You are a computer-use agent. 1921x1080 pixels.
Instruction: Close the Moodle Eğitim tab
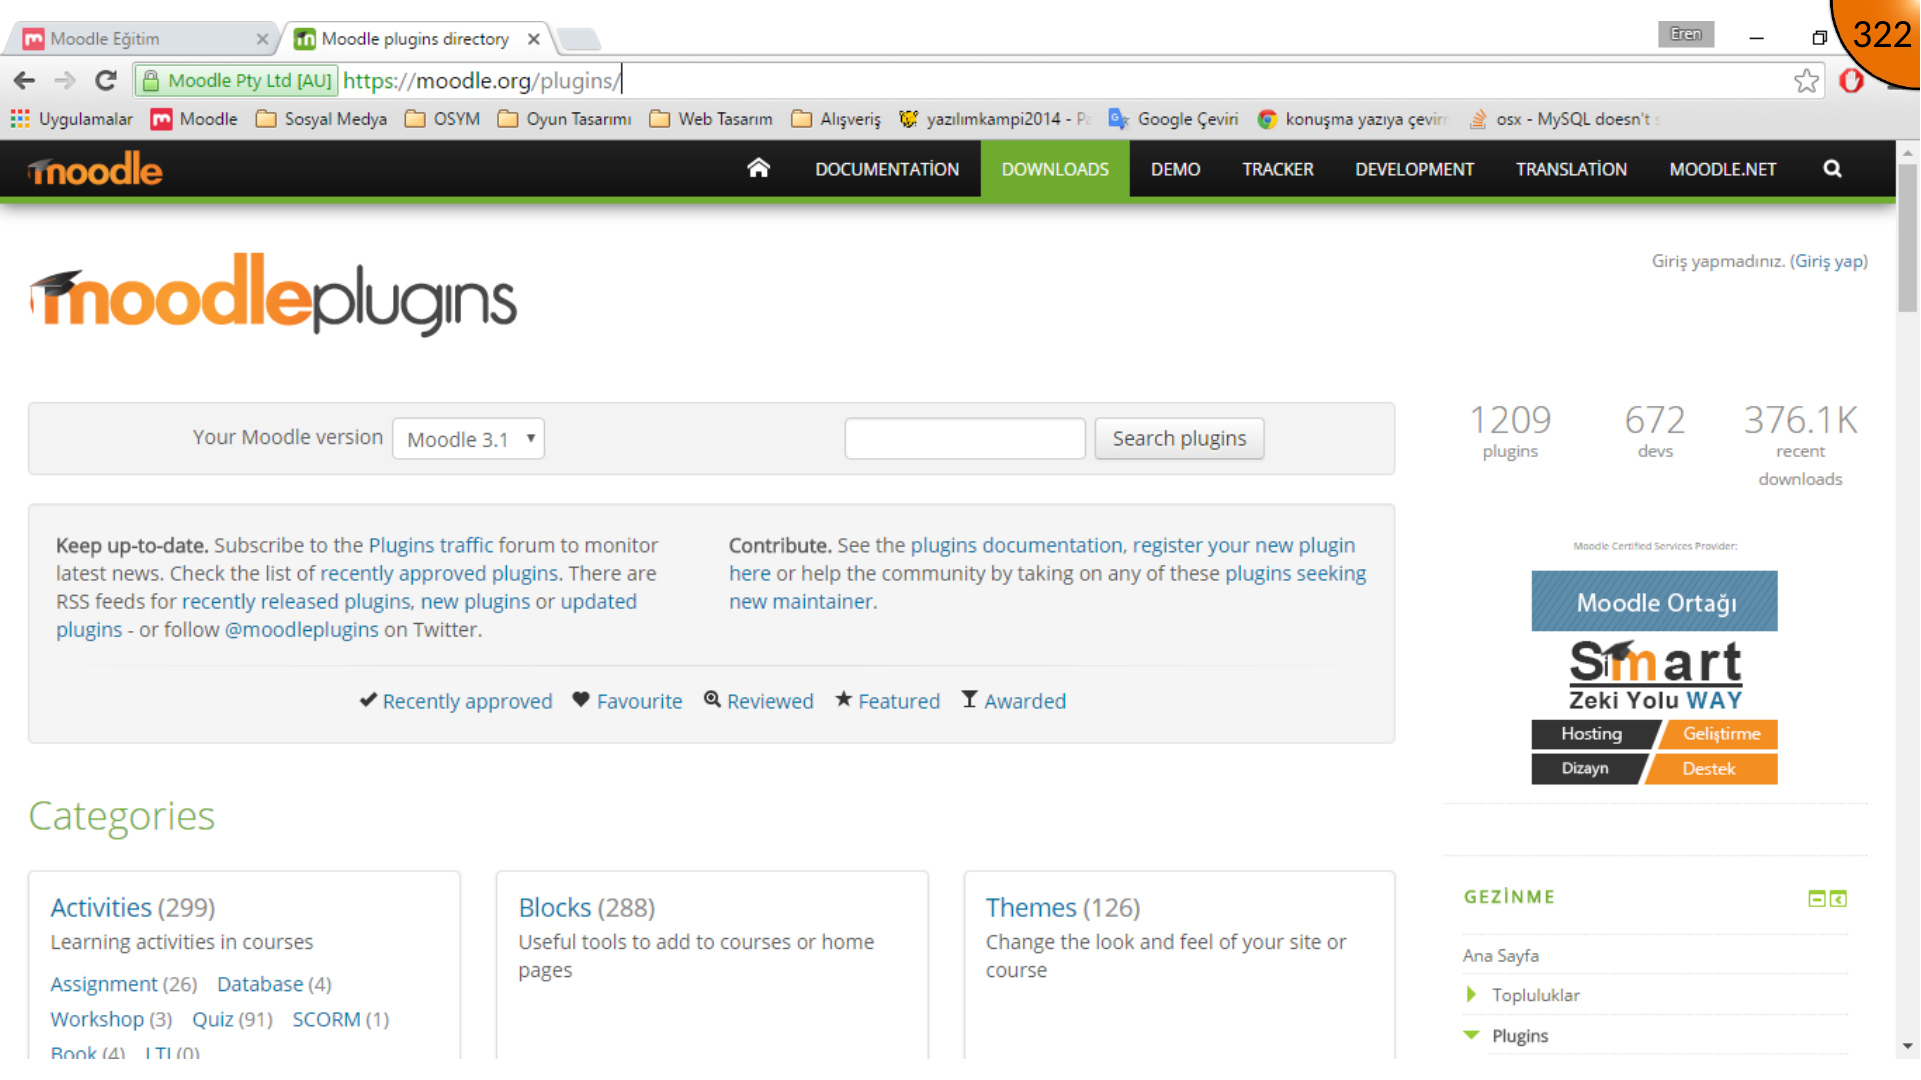(262, 39)
